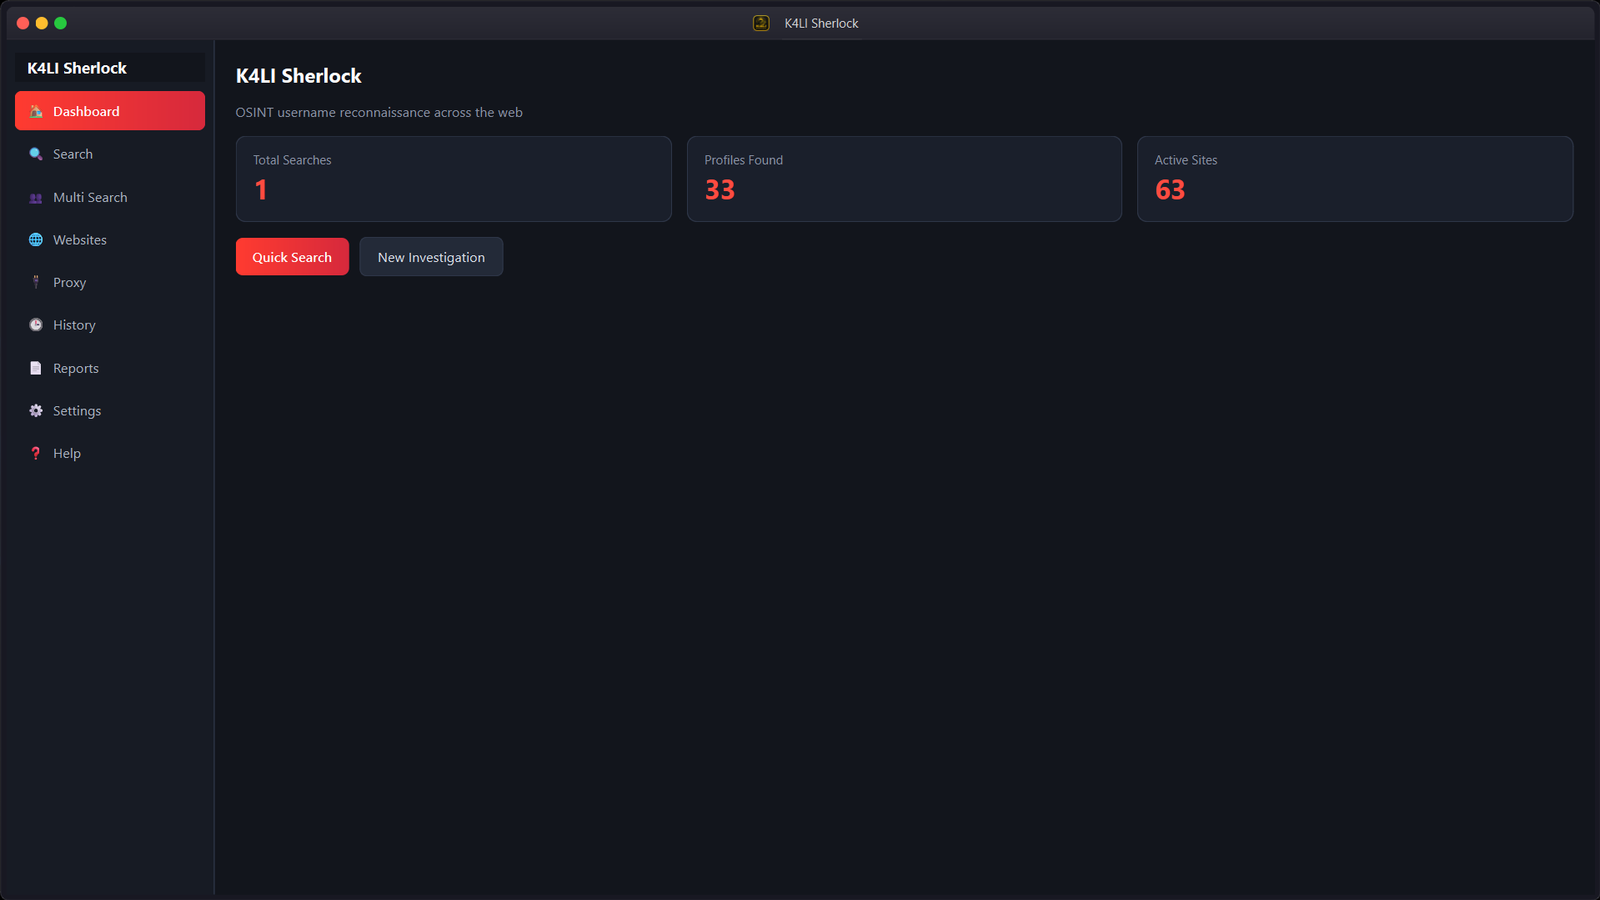Open Proxy configuration
Viewport: 1600px width, 900px height.
click(110, 282)
